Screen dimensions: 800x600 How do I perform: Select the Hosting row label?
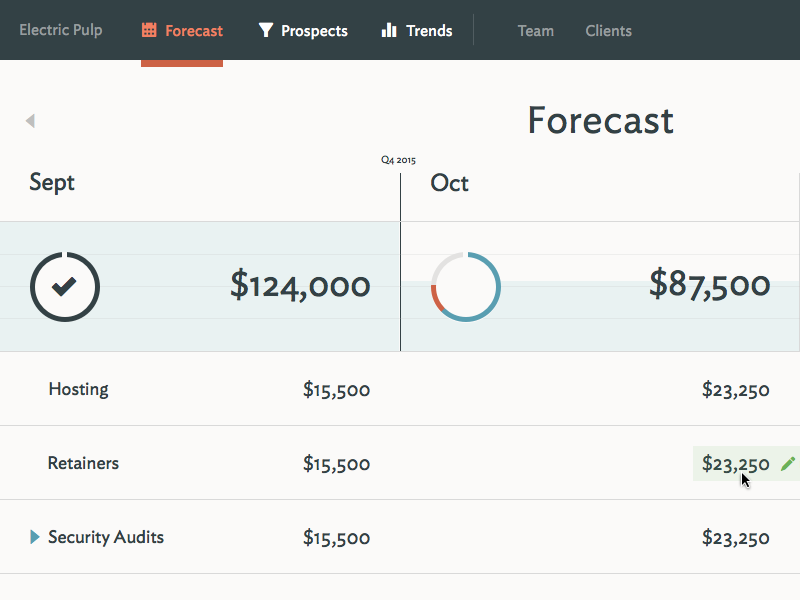[78, 389]
